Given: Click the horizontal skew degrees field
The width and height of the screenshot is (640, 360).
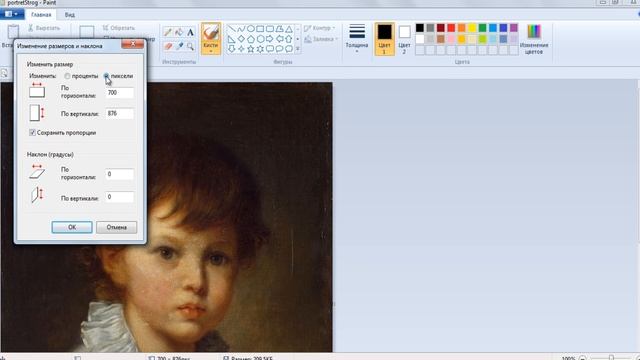Looking at the screenshot, I should 120,174.
